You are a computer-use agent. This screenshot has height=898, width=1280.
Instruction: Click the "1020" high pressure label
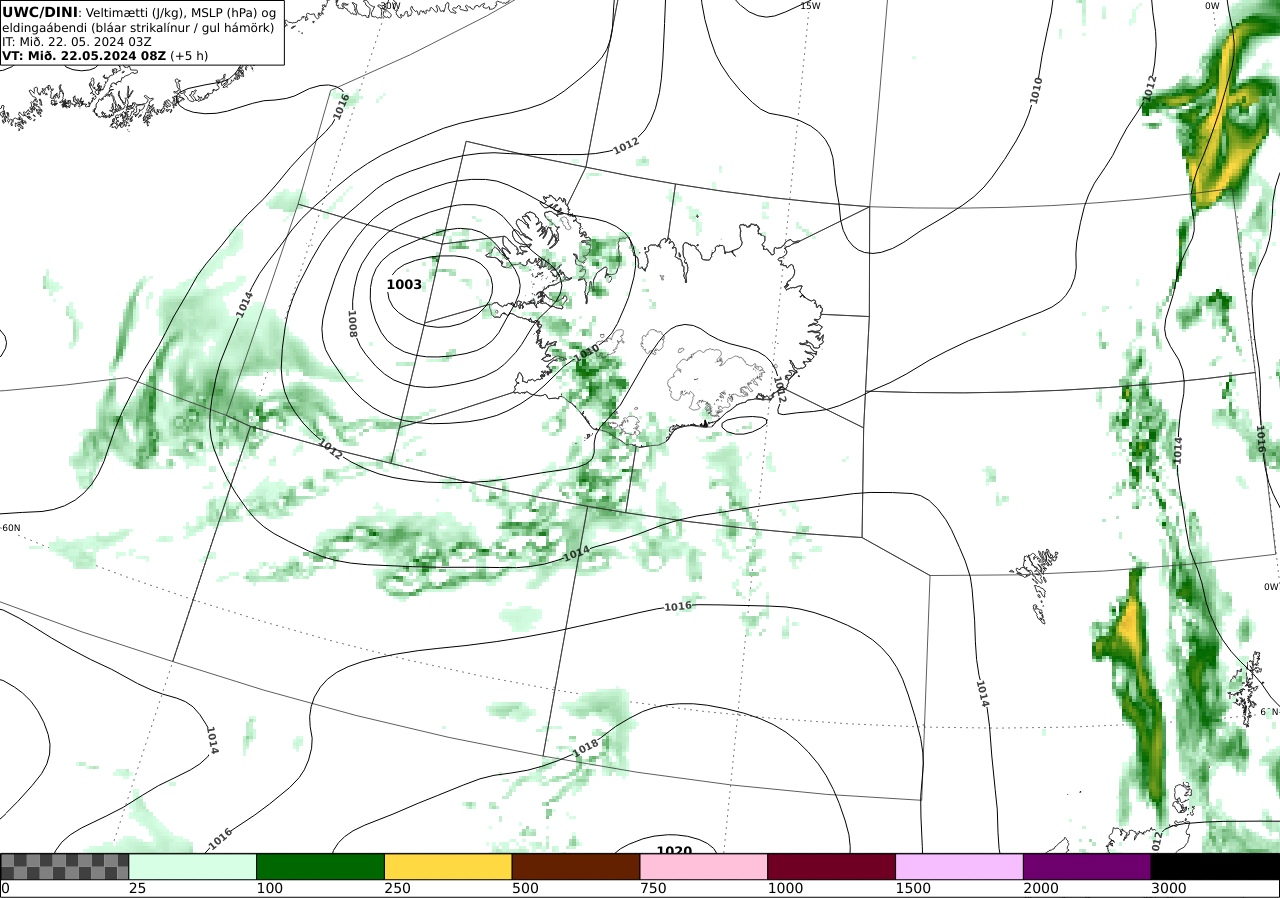(x=674, y=851)
